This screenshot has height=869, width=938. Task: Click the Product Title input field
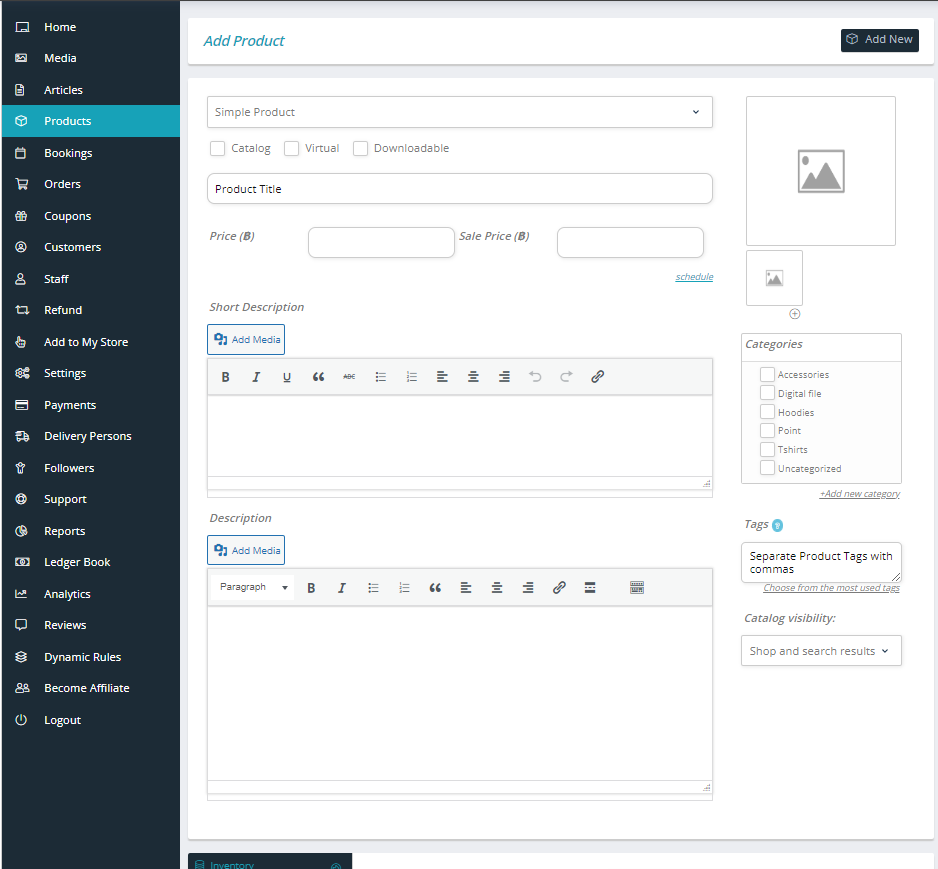(x=459, y=189)
